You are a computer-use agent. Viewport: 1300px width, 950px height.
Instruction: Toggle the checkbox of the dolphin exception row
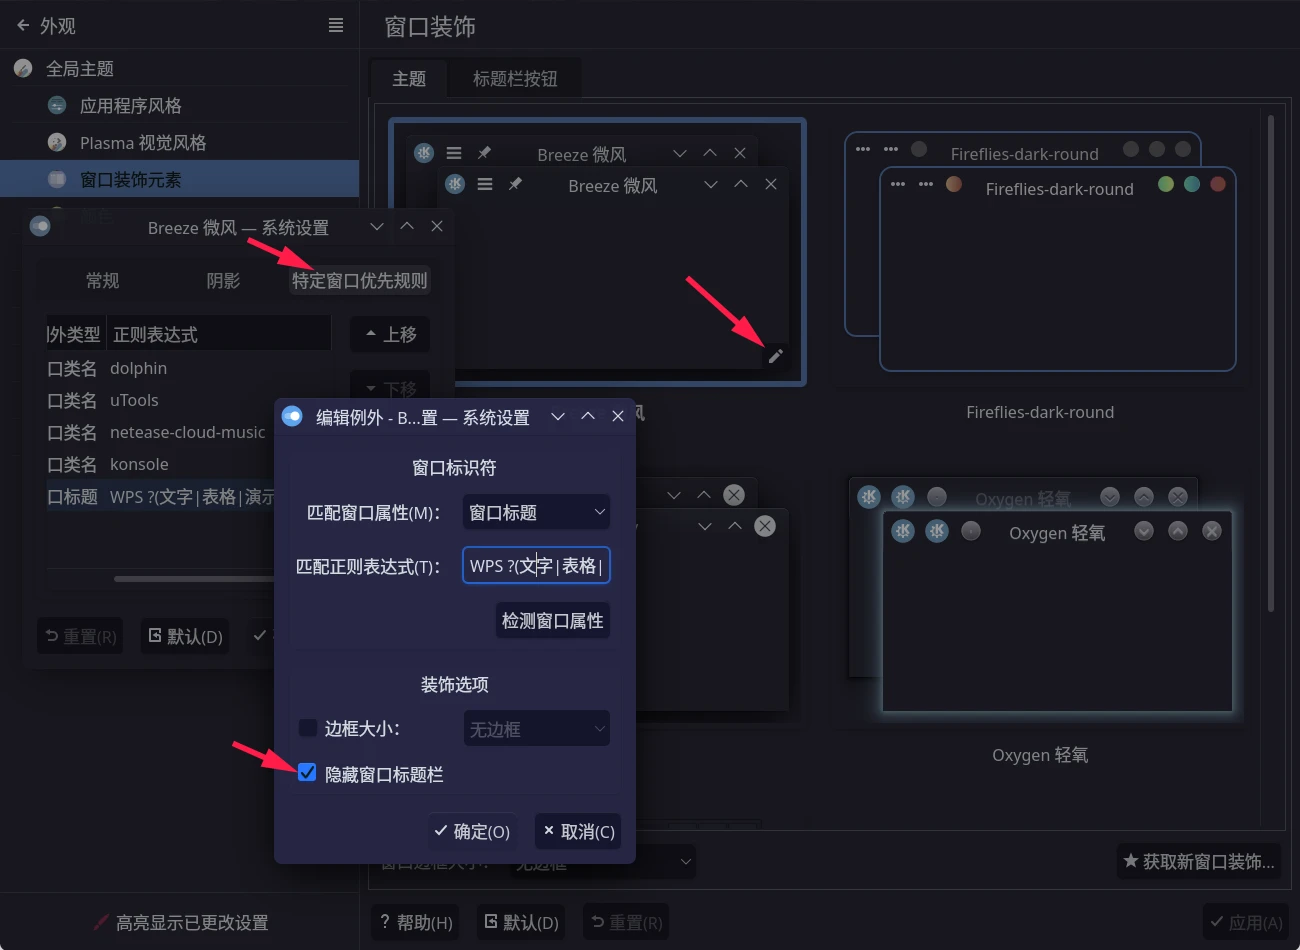53,369
